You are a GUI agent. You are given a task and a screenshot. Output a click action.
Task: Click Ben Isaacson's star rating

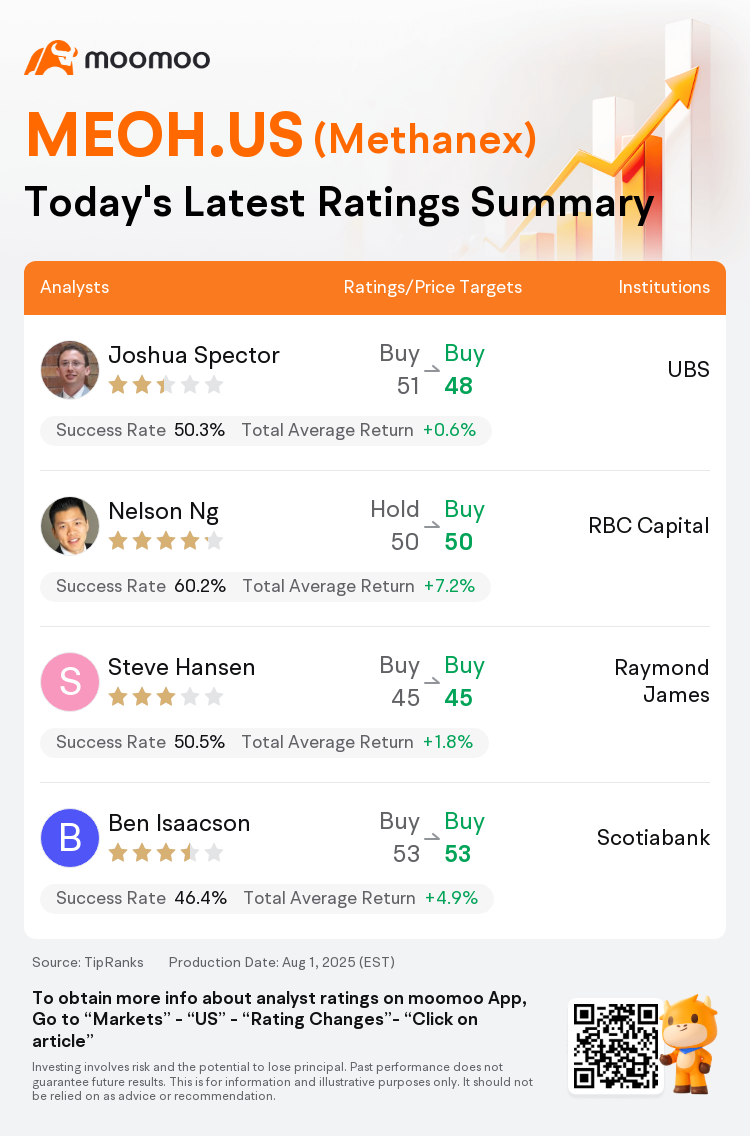pyautogui.click(x=165, y=853)
